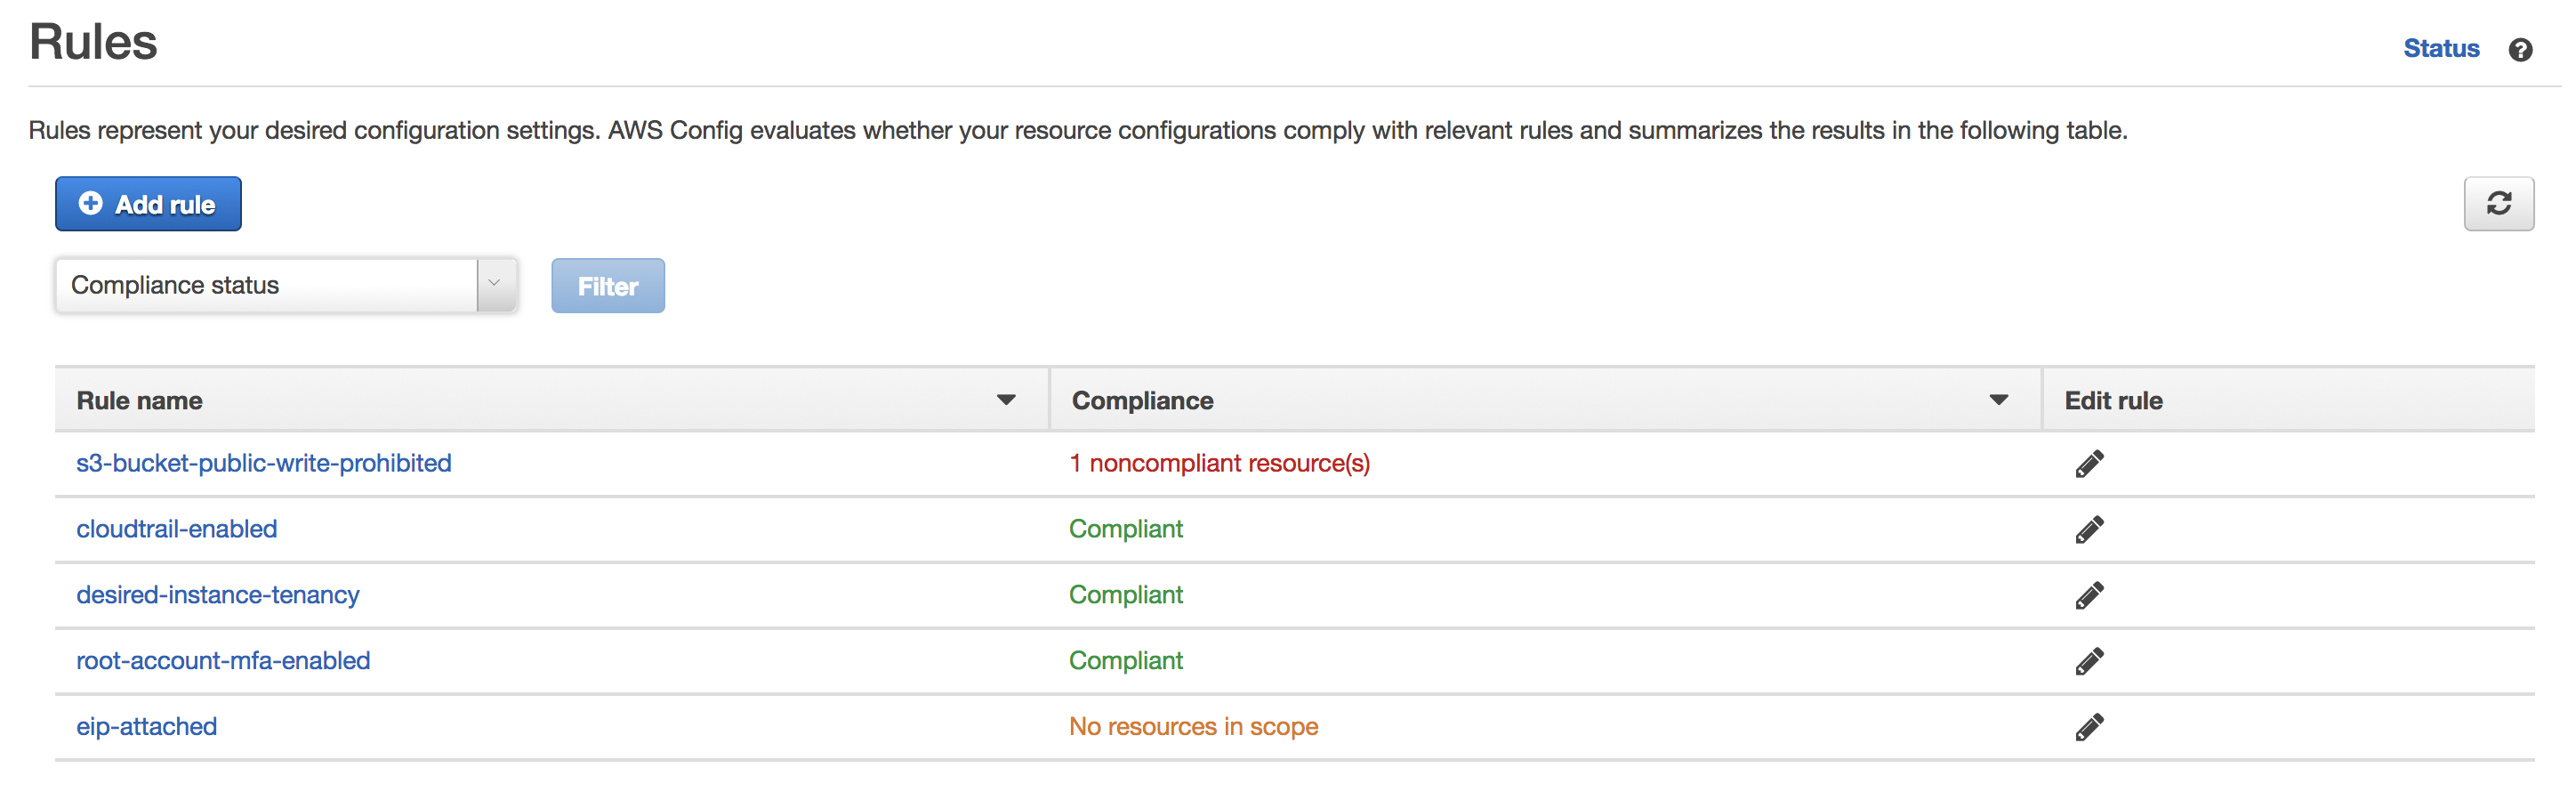Sort by Compliance column arrow
This screenshot has height=808, width=2576.
click(x=1998, y=400)
